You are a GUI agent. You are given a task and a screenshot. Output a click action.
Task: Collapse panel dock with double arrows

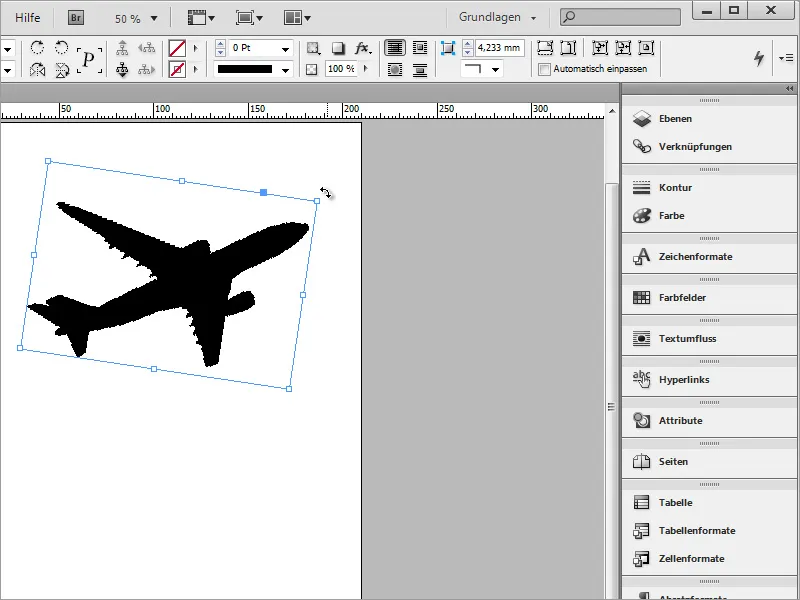(790, 89)
